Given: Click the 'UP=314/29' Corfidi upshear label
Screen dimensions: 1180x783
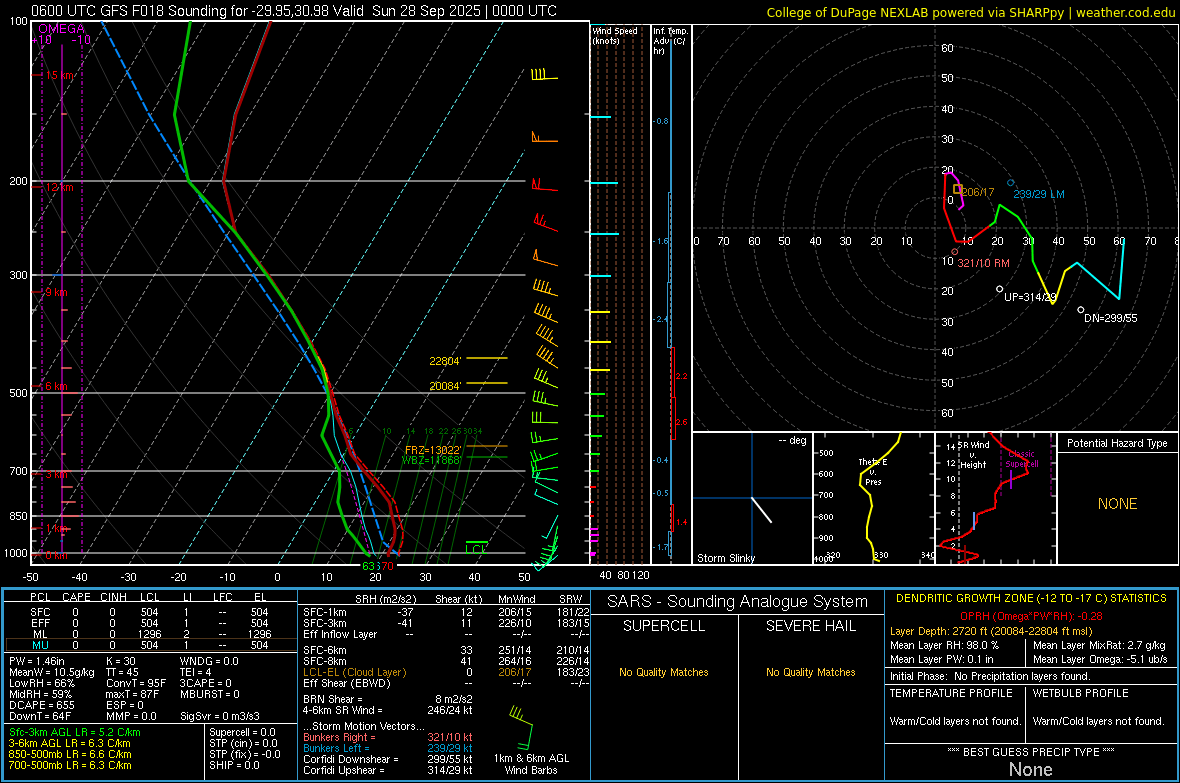Looking at the screenshot, I should point(1030,297).
